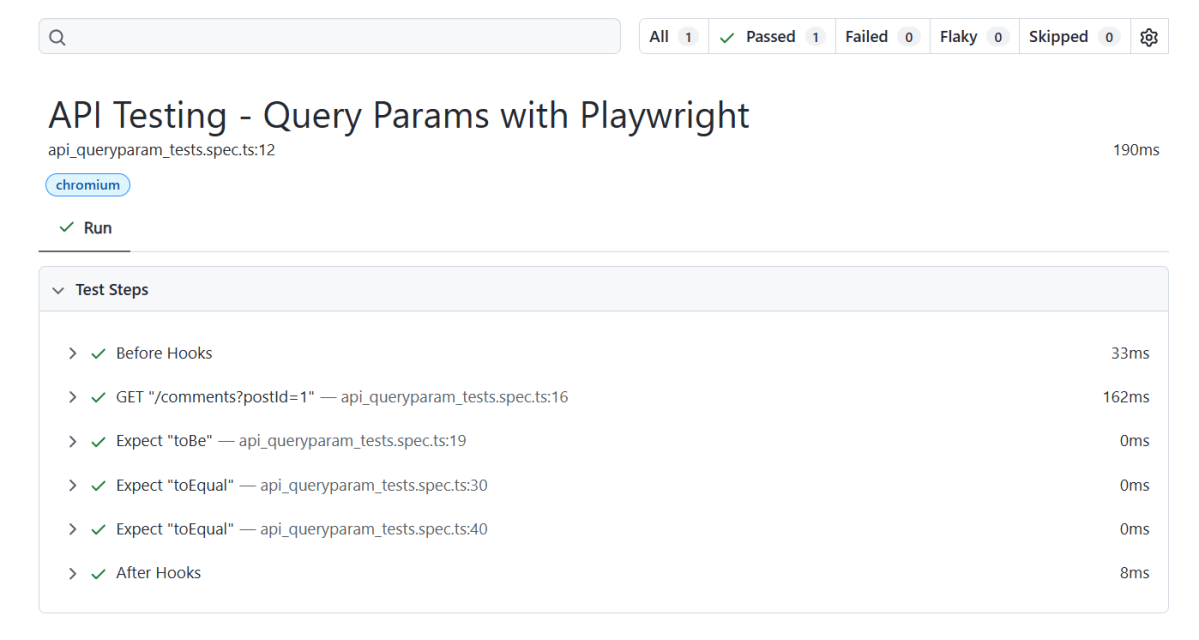Click green checkmark beside Before Hooks

click(98, 353)
